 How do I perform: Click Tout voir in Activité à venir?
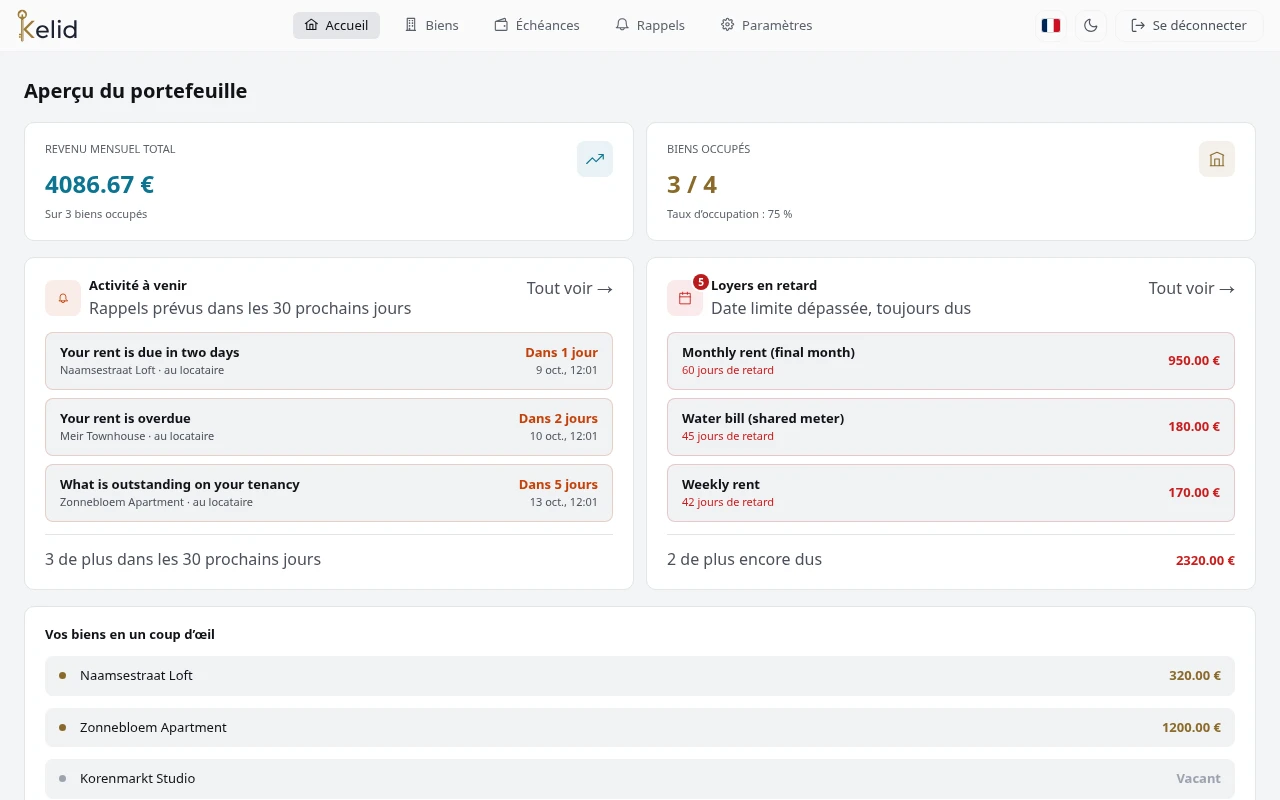(x=570, y=288)
